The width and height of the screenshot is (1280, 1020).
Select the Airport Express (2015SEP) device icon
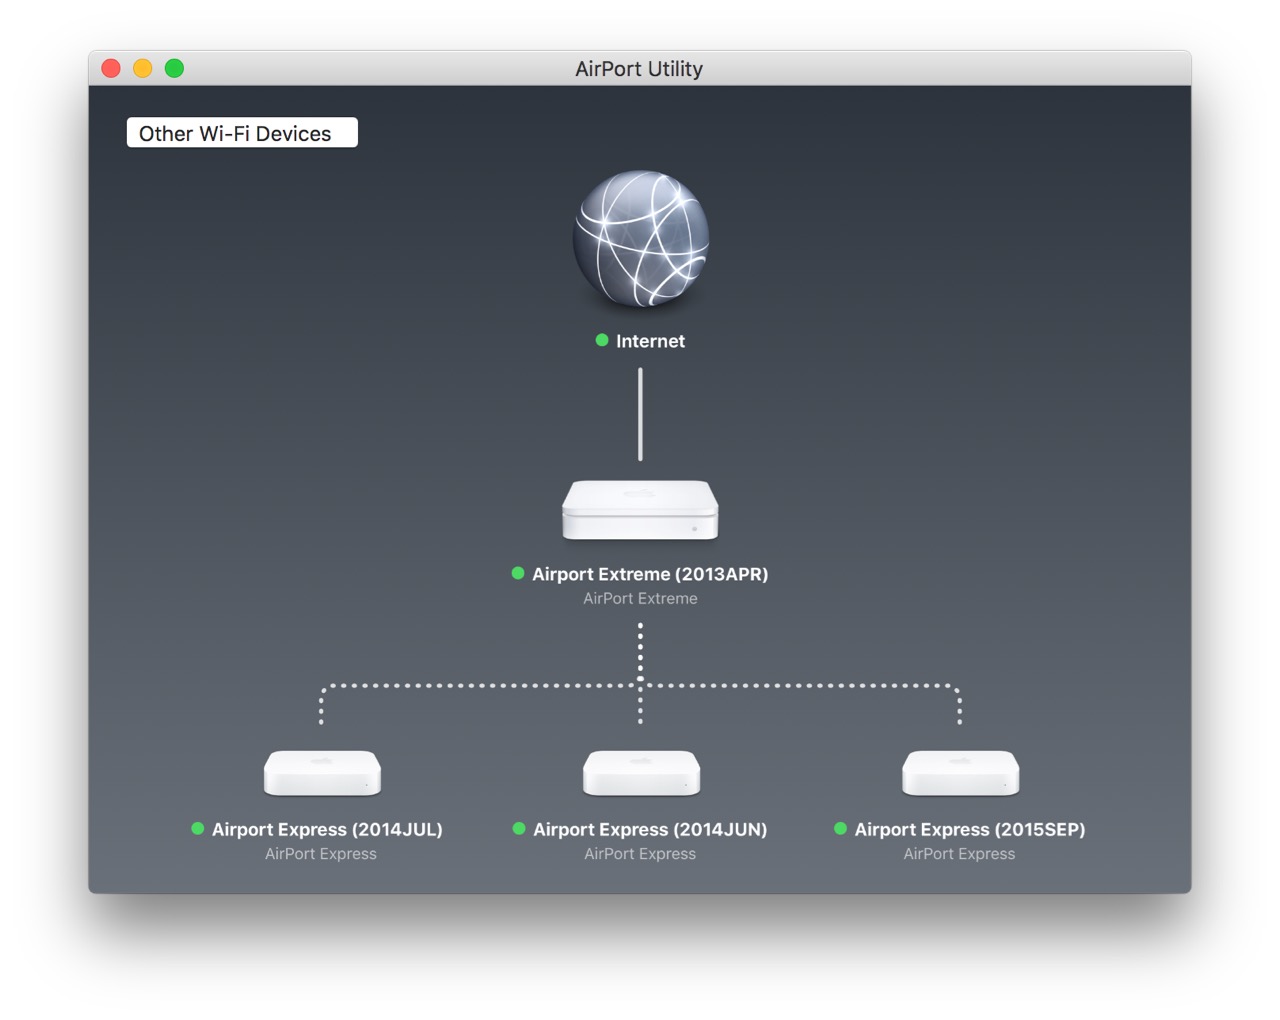(x=960, y=773)
